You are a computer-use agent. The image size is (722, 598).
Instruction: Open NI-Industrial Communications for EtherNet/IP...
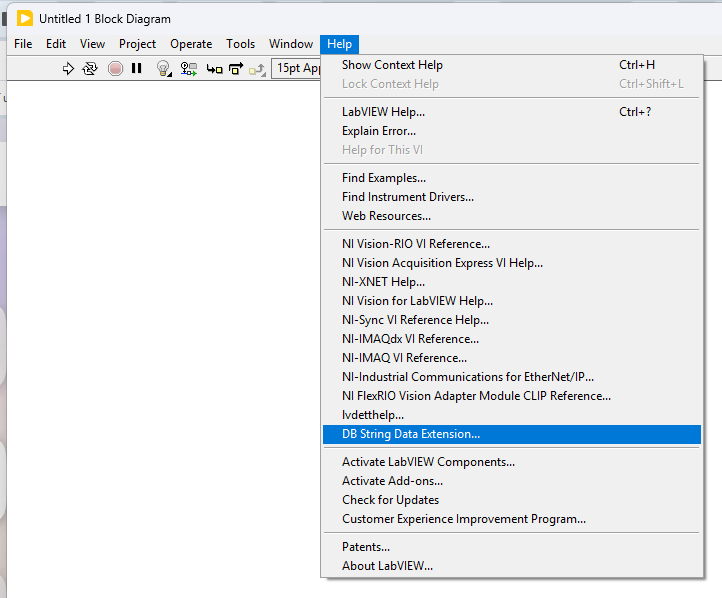tap(512, 377)
